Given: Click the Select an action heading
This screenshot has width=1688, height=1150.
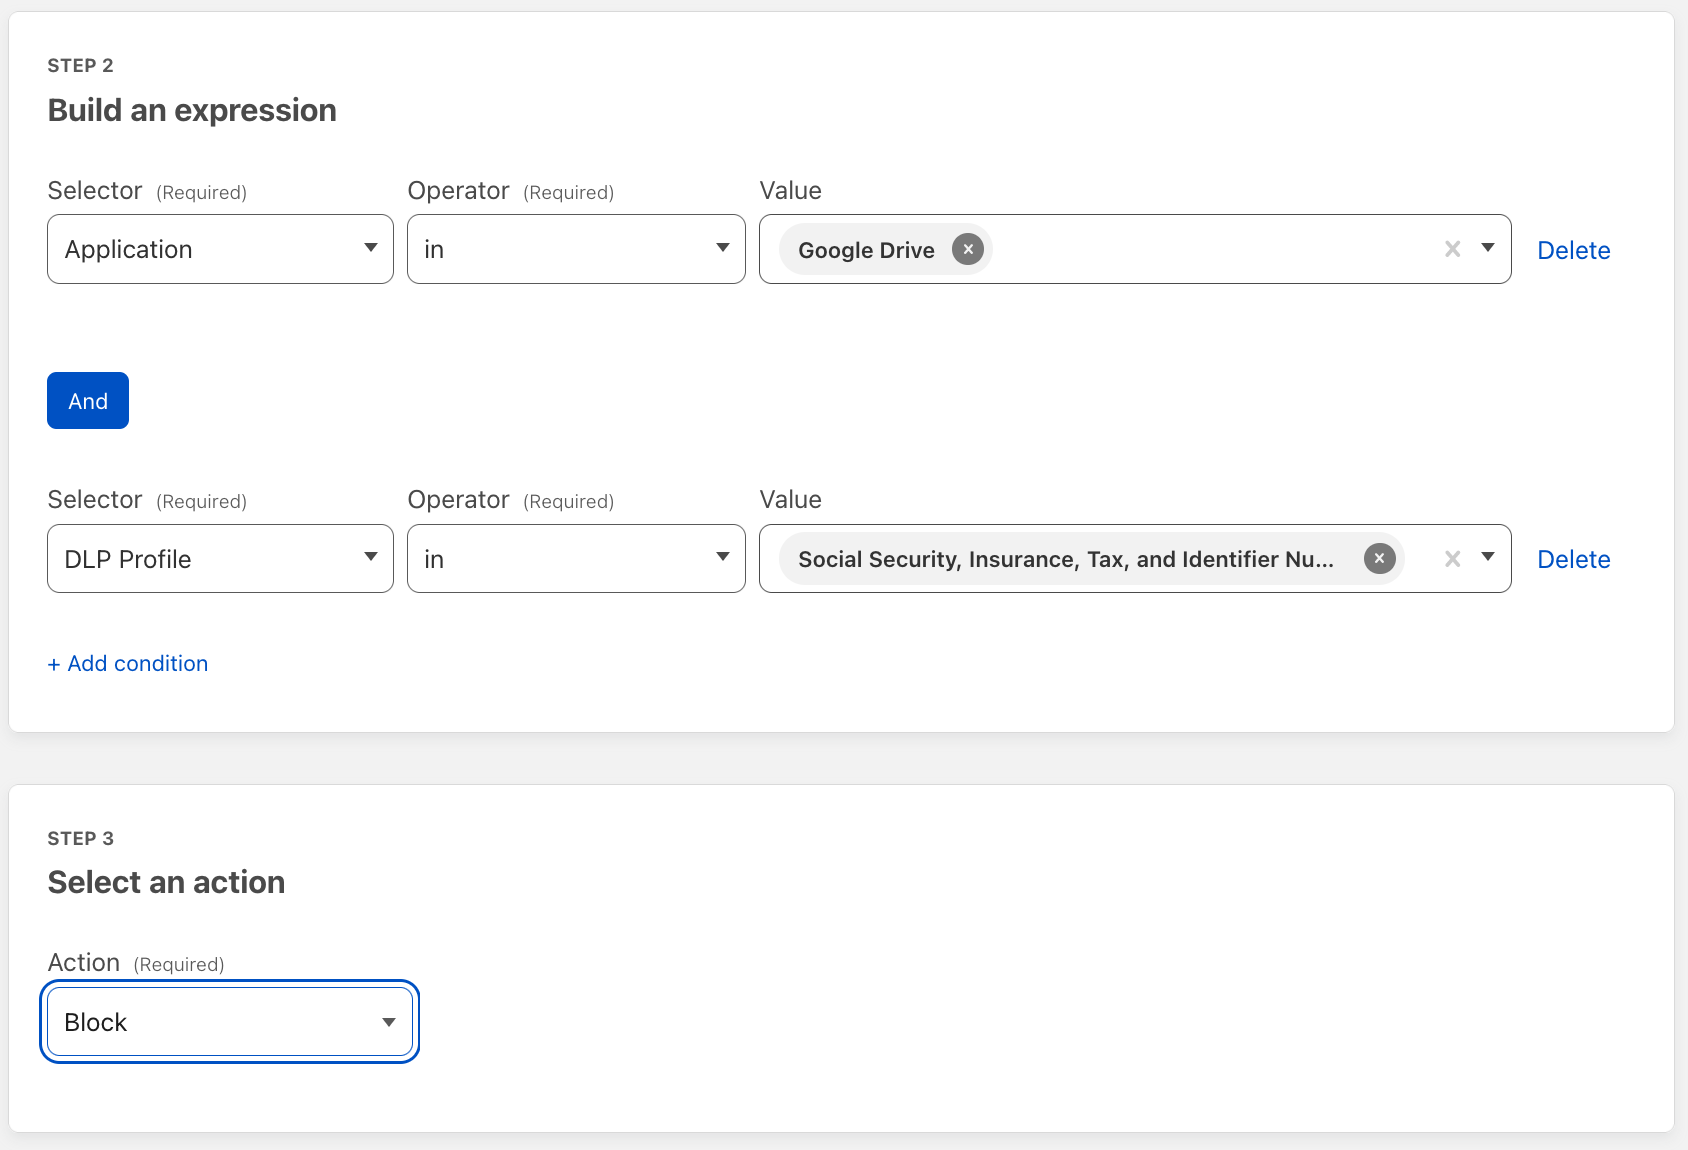Looking at the screenshot, I should 166,882.
